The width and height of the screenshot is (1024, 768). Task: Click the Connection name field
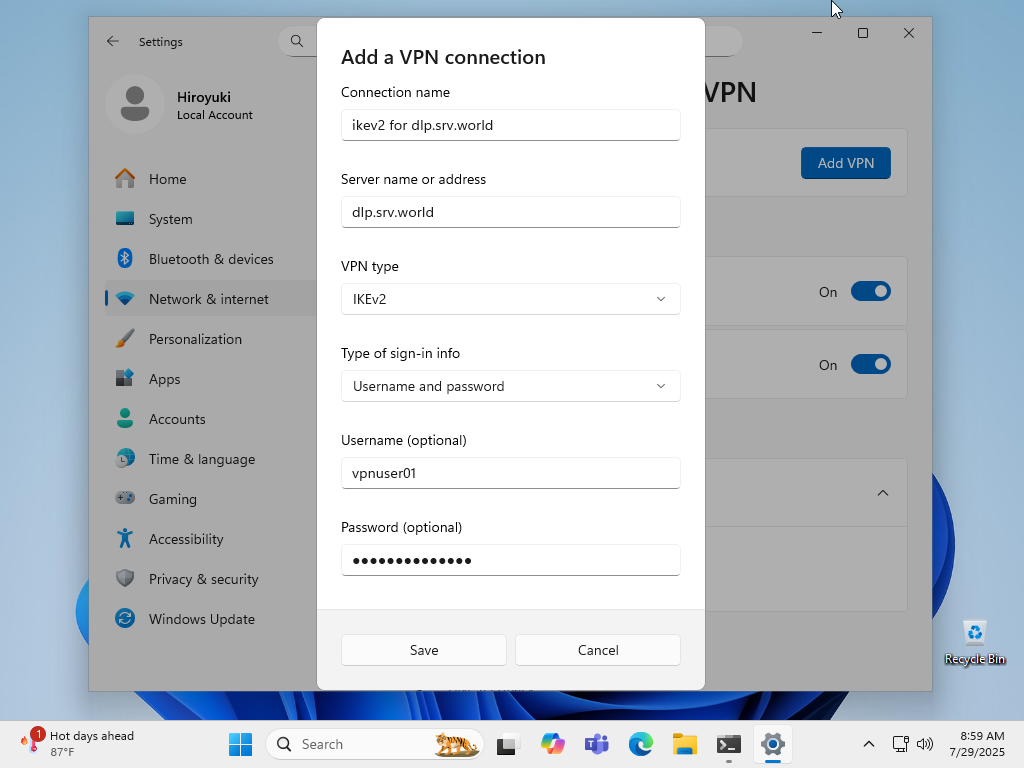coord(511,125)
